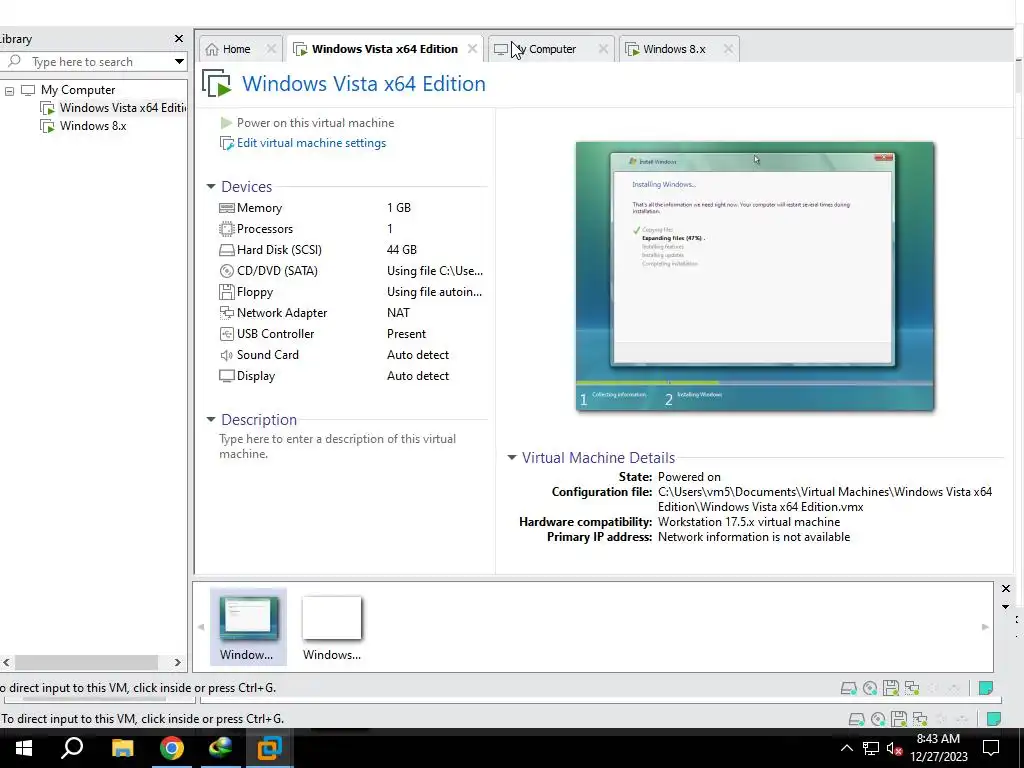Click the Network Adapter device icon
Viewport: 1024px width, 768px height.
coord(227,313)
